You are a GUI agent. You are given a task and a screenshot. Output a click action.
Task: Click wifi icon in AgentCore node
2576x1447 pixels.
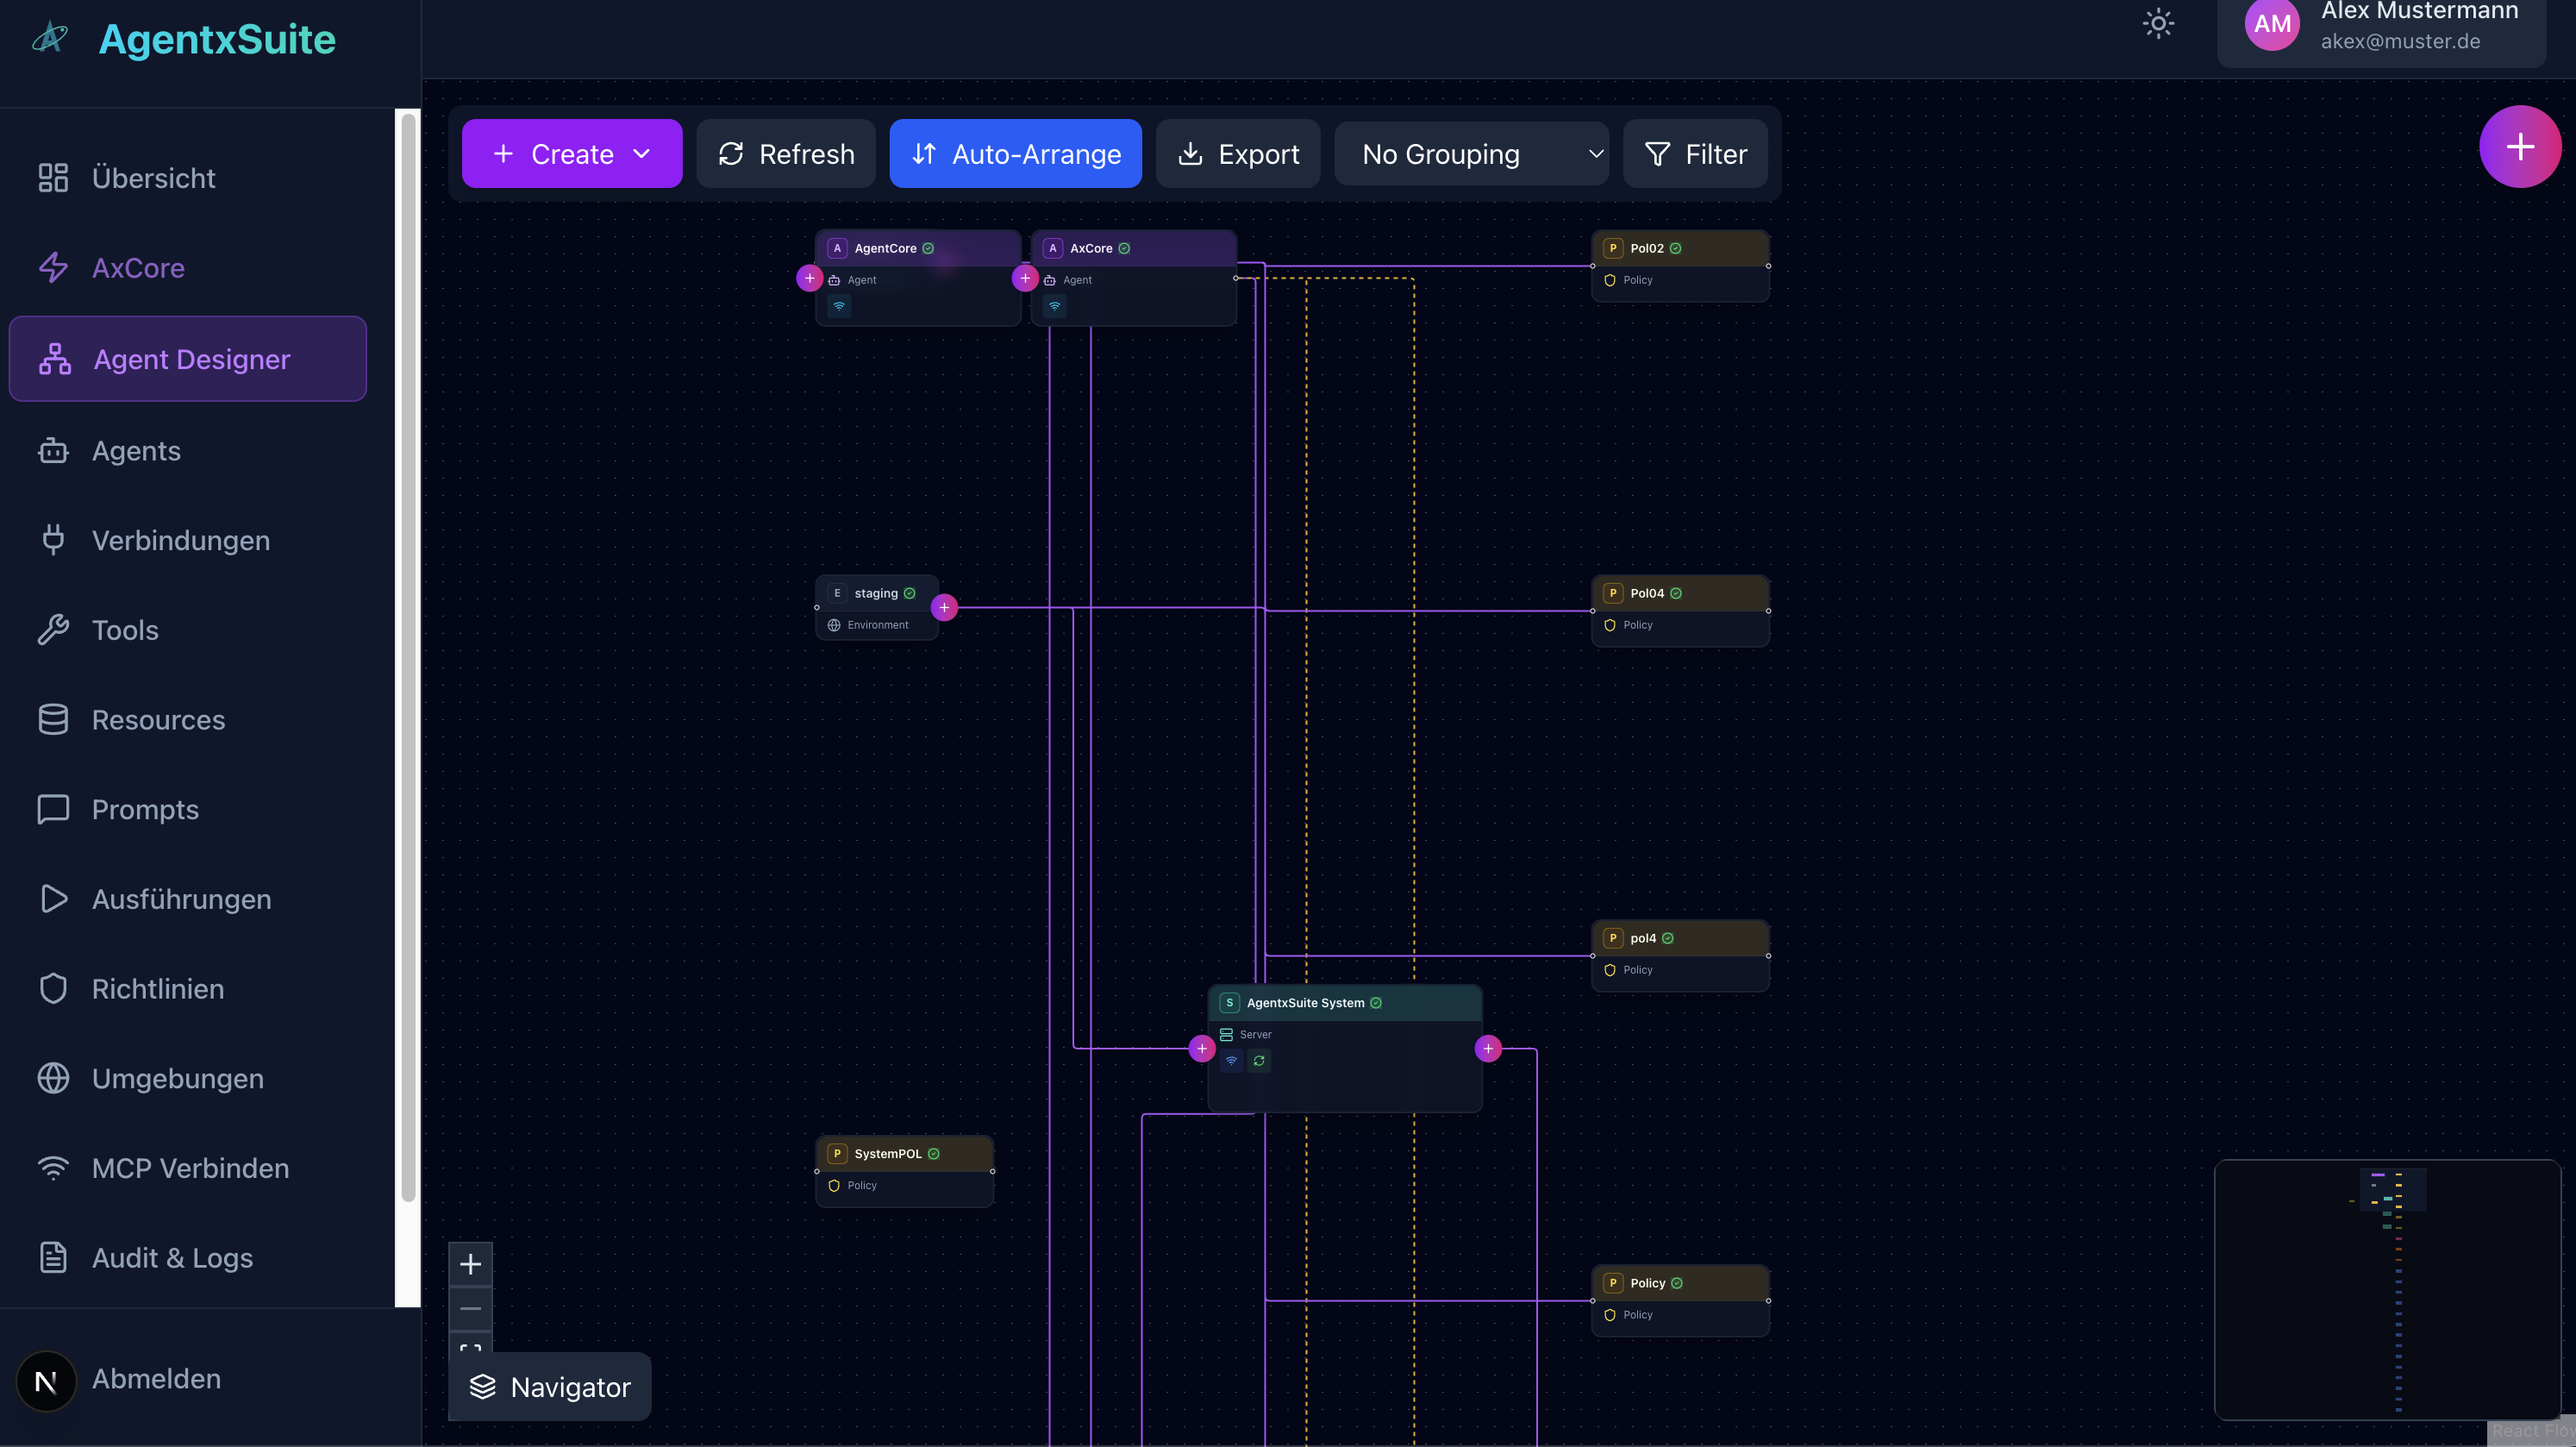(x=839, y=306)
